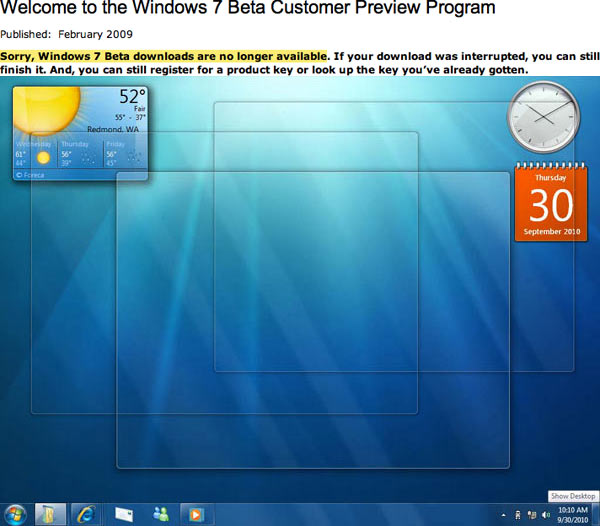Click September 2010 on the calendar gadget

click(552, 231)
